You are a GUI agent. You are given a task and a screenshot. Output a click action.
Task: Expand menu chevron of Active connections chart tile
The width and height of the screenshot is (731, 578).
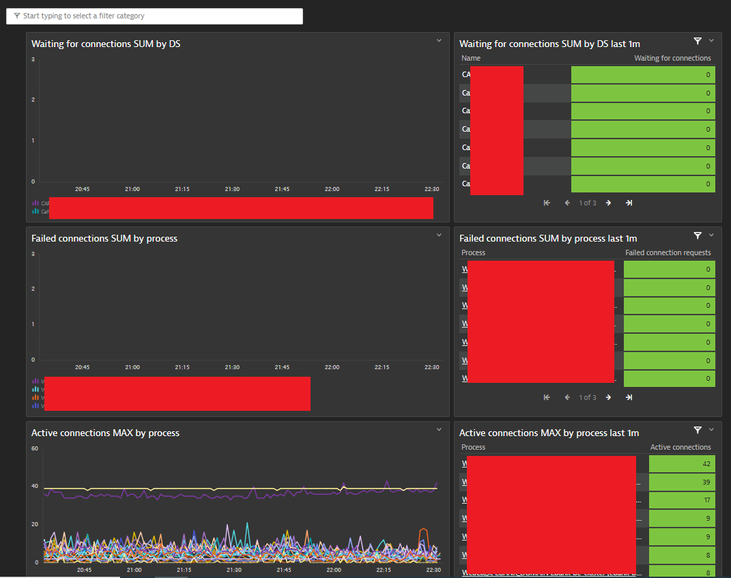click(x=439, y=430)
